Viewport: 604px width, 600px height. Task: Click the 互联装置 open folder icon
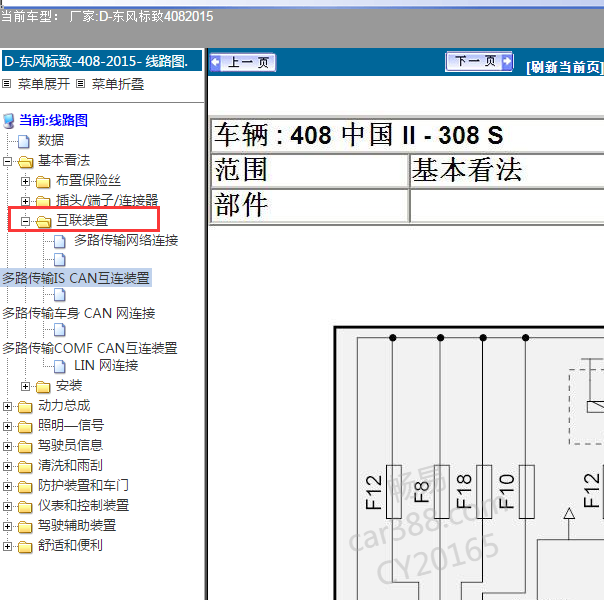pyautogui.click(x=43, y=221)
